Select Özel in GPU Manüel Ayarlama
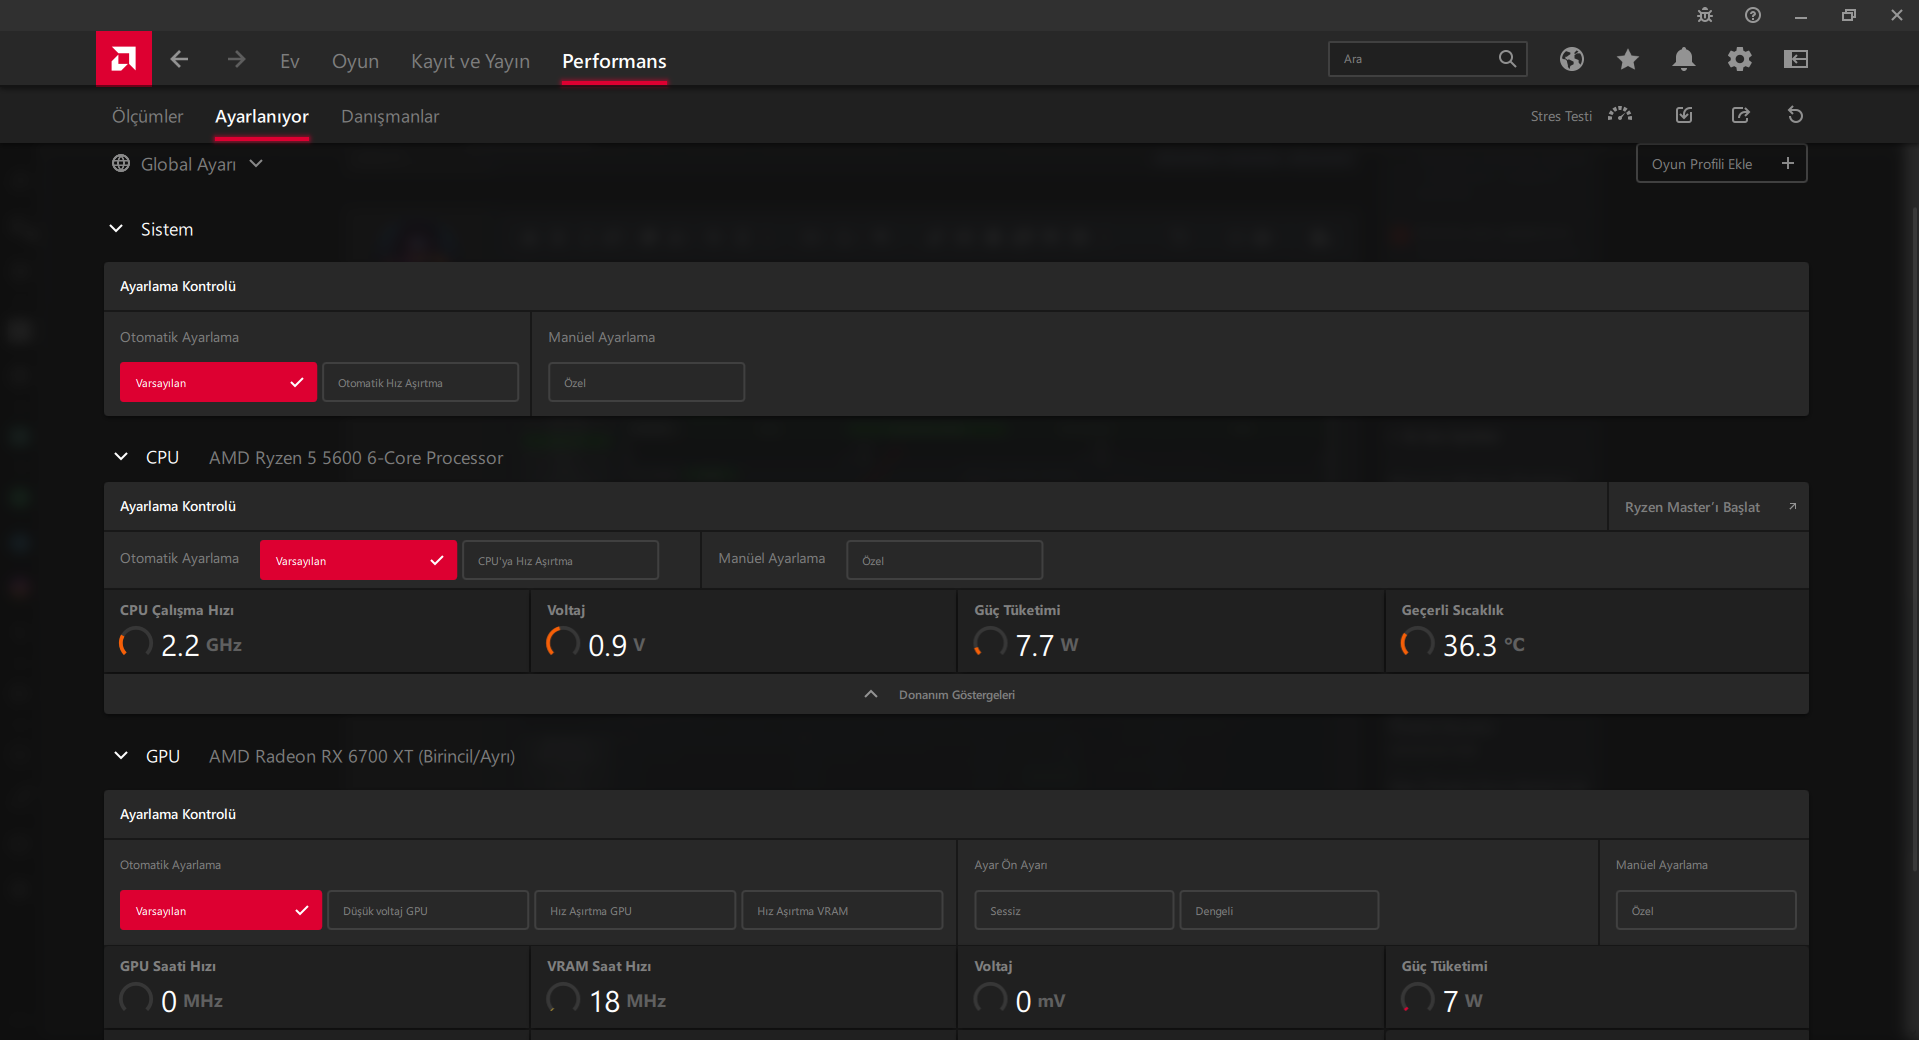Image resolution: width=1919 pixels, height=1040 pixels. tap(1706, 910)
